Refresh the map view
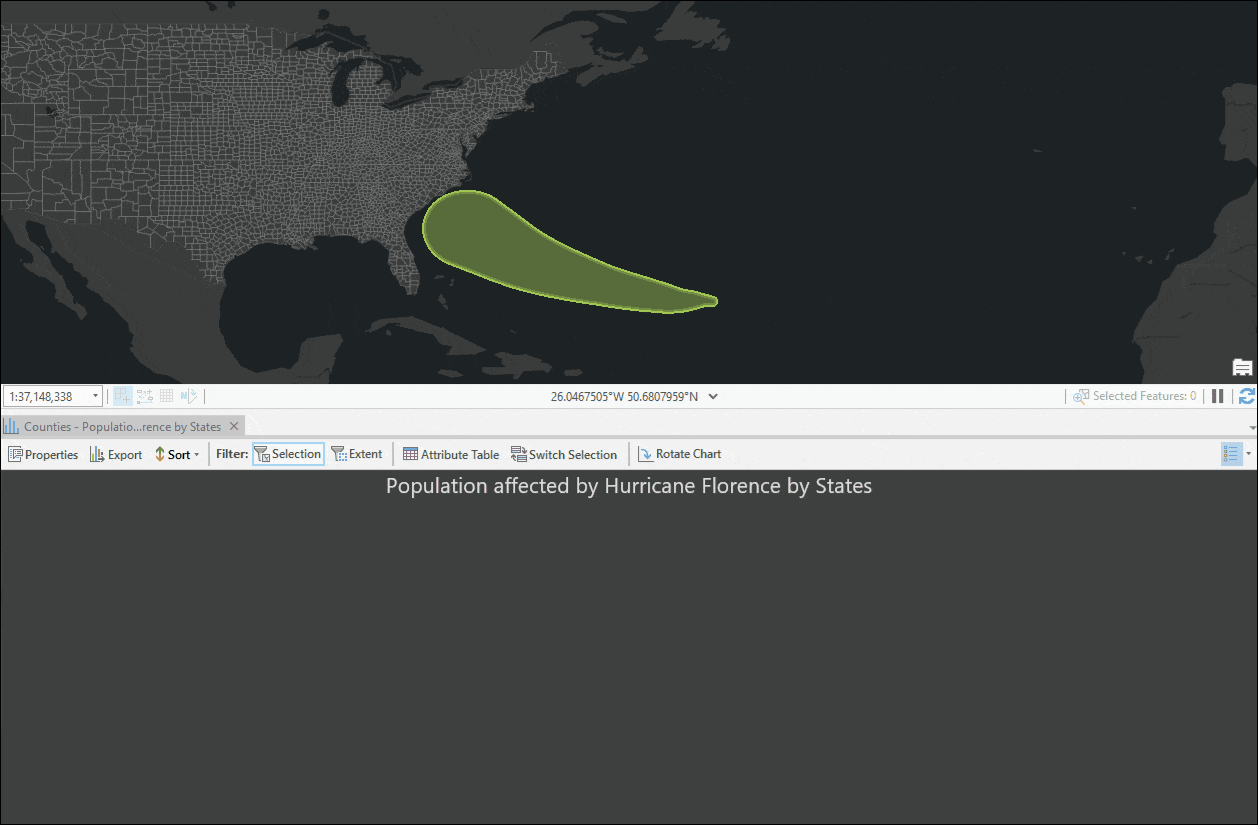The image size is (1258, 825). (1246, 396)
